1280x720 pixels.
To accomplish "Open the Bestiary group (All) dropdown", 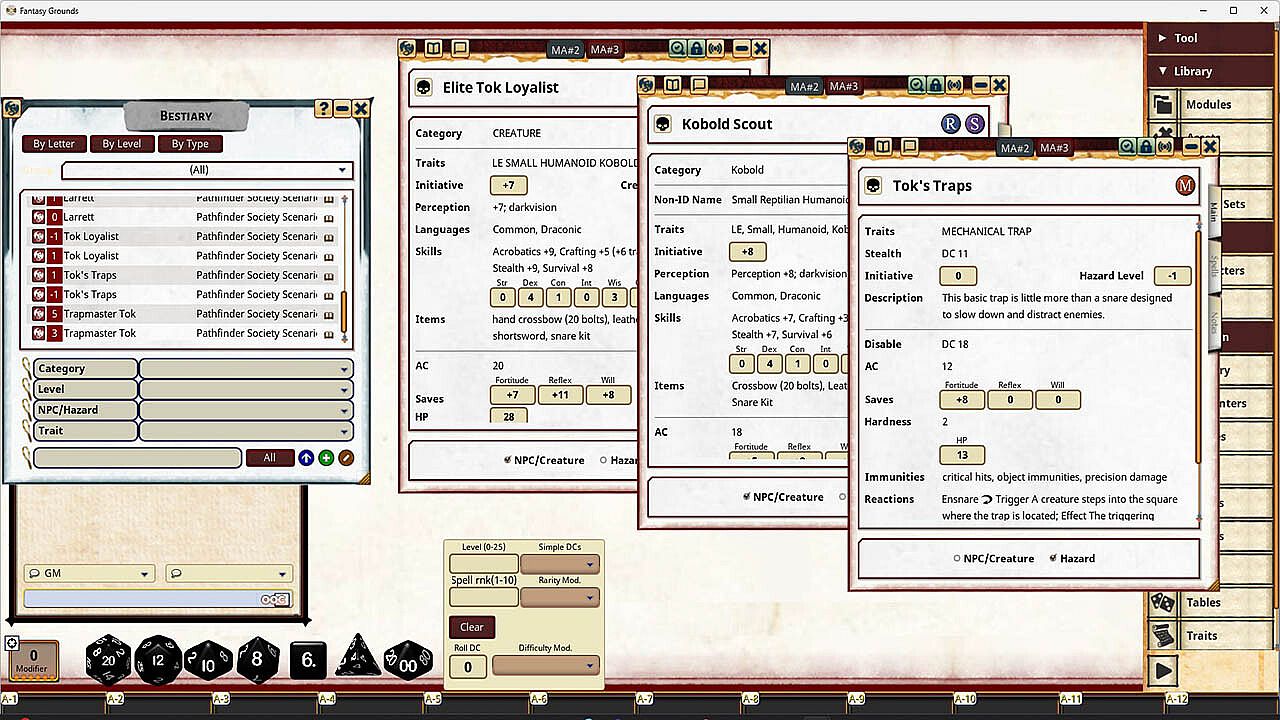I will pos(208,170).
